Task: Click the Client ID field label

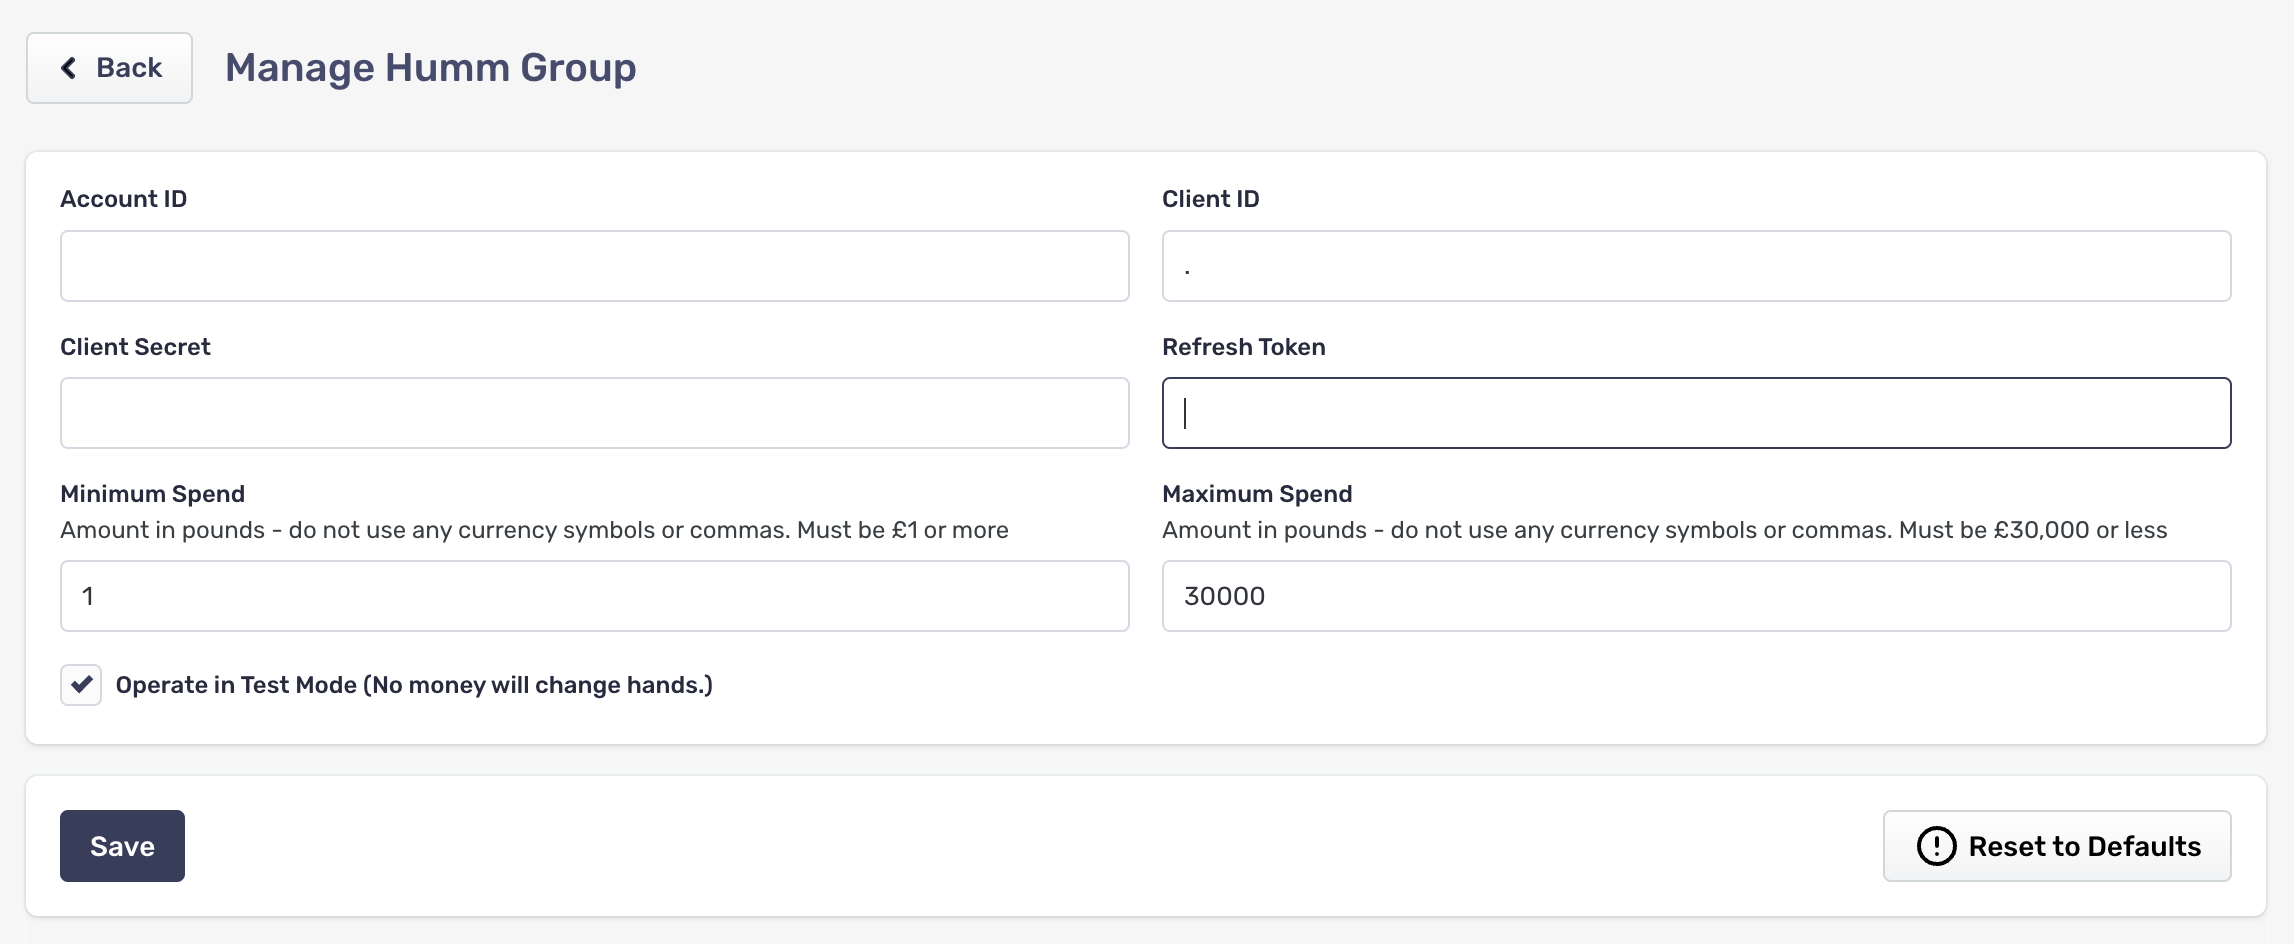Action: point(1210,199)
